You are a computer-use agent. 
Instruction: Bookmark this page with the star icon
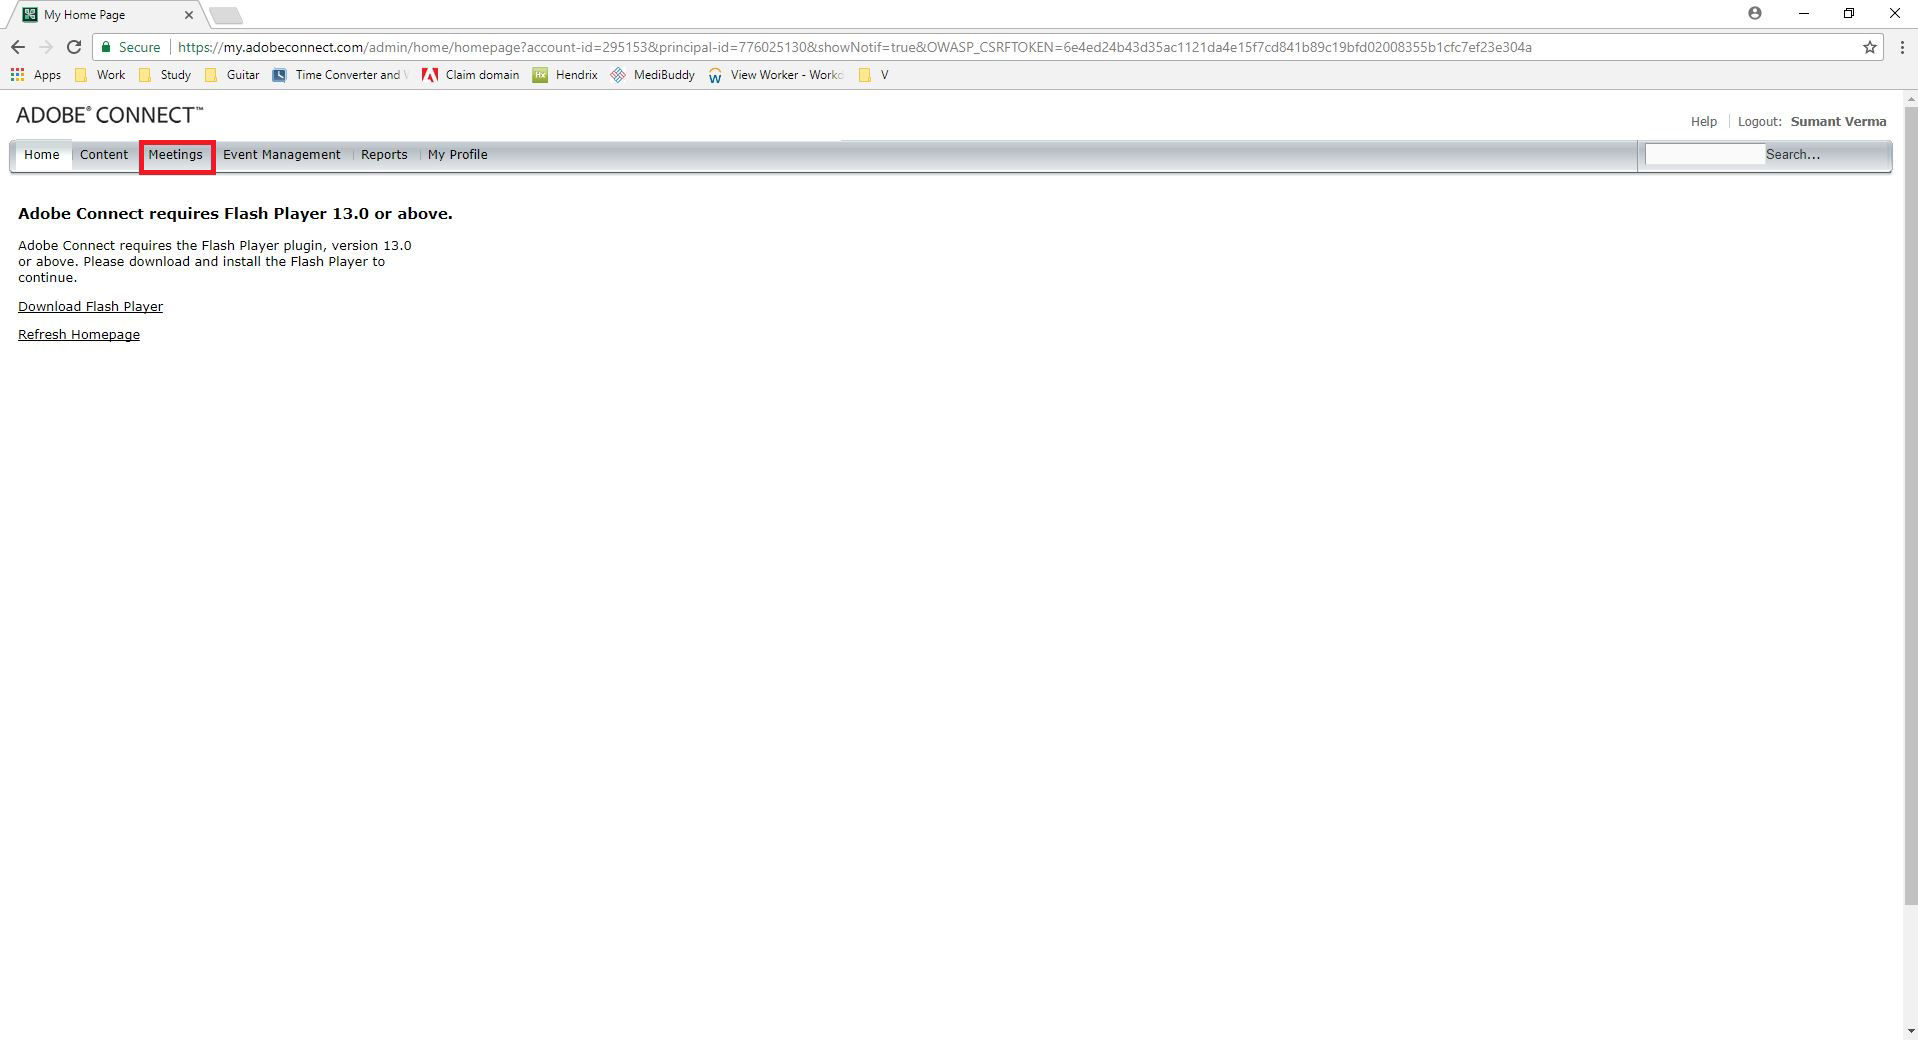[x=1869, y=47]
